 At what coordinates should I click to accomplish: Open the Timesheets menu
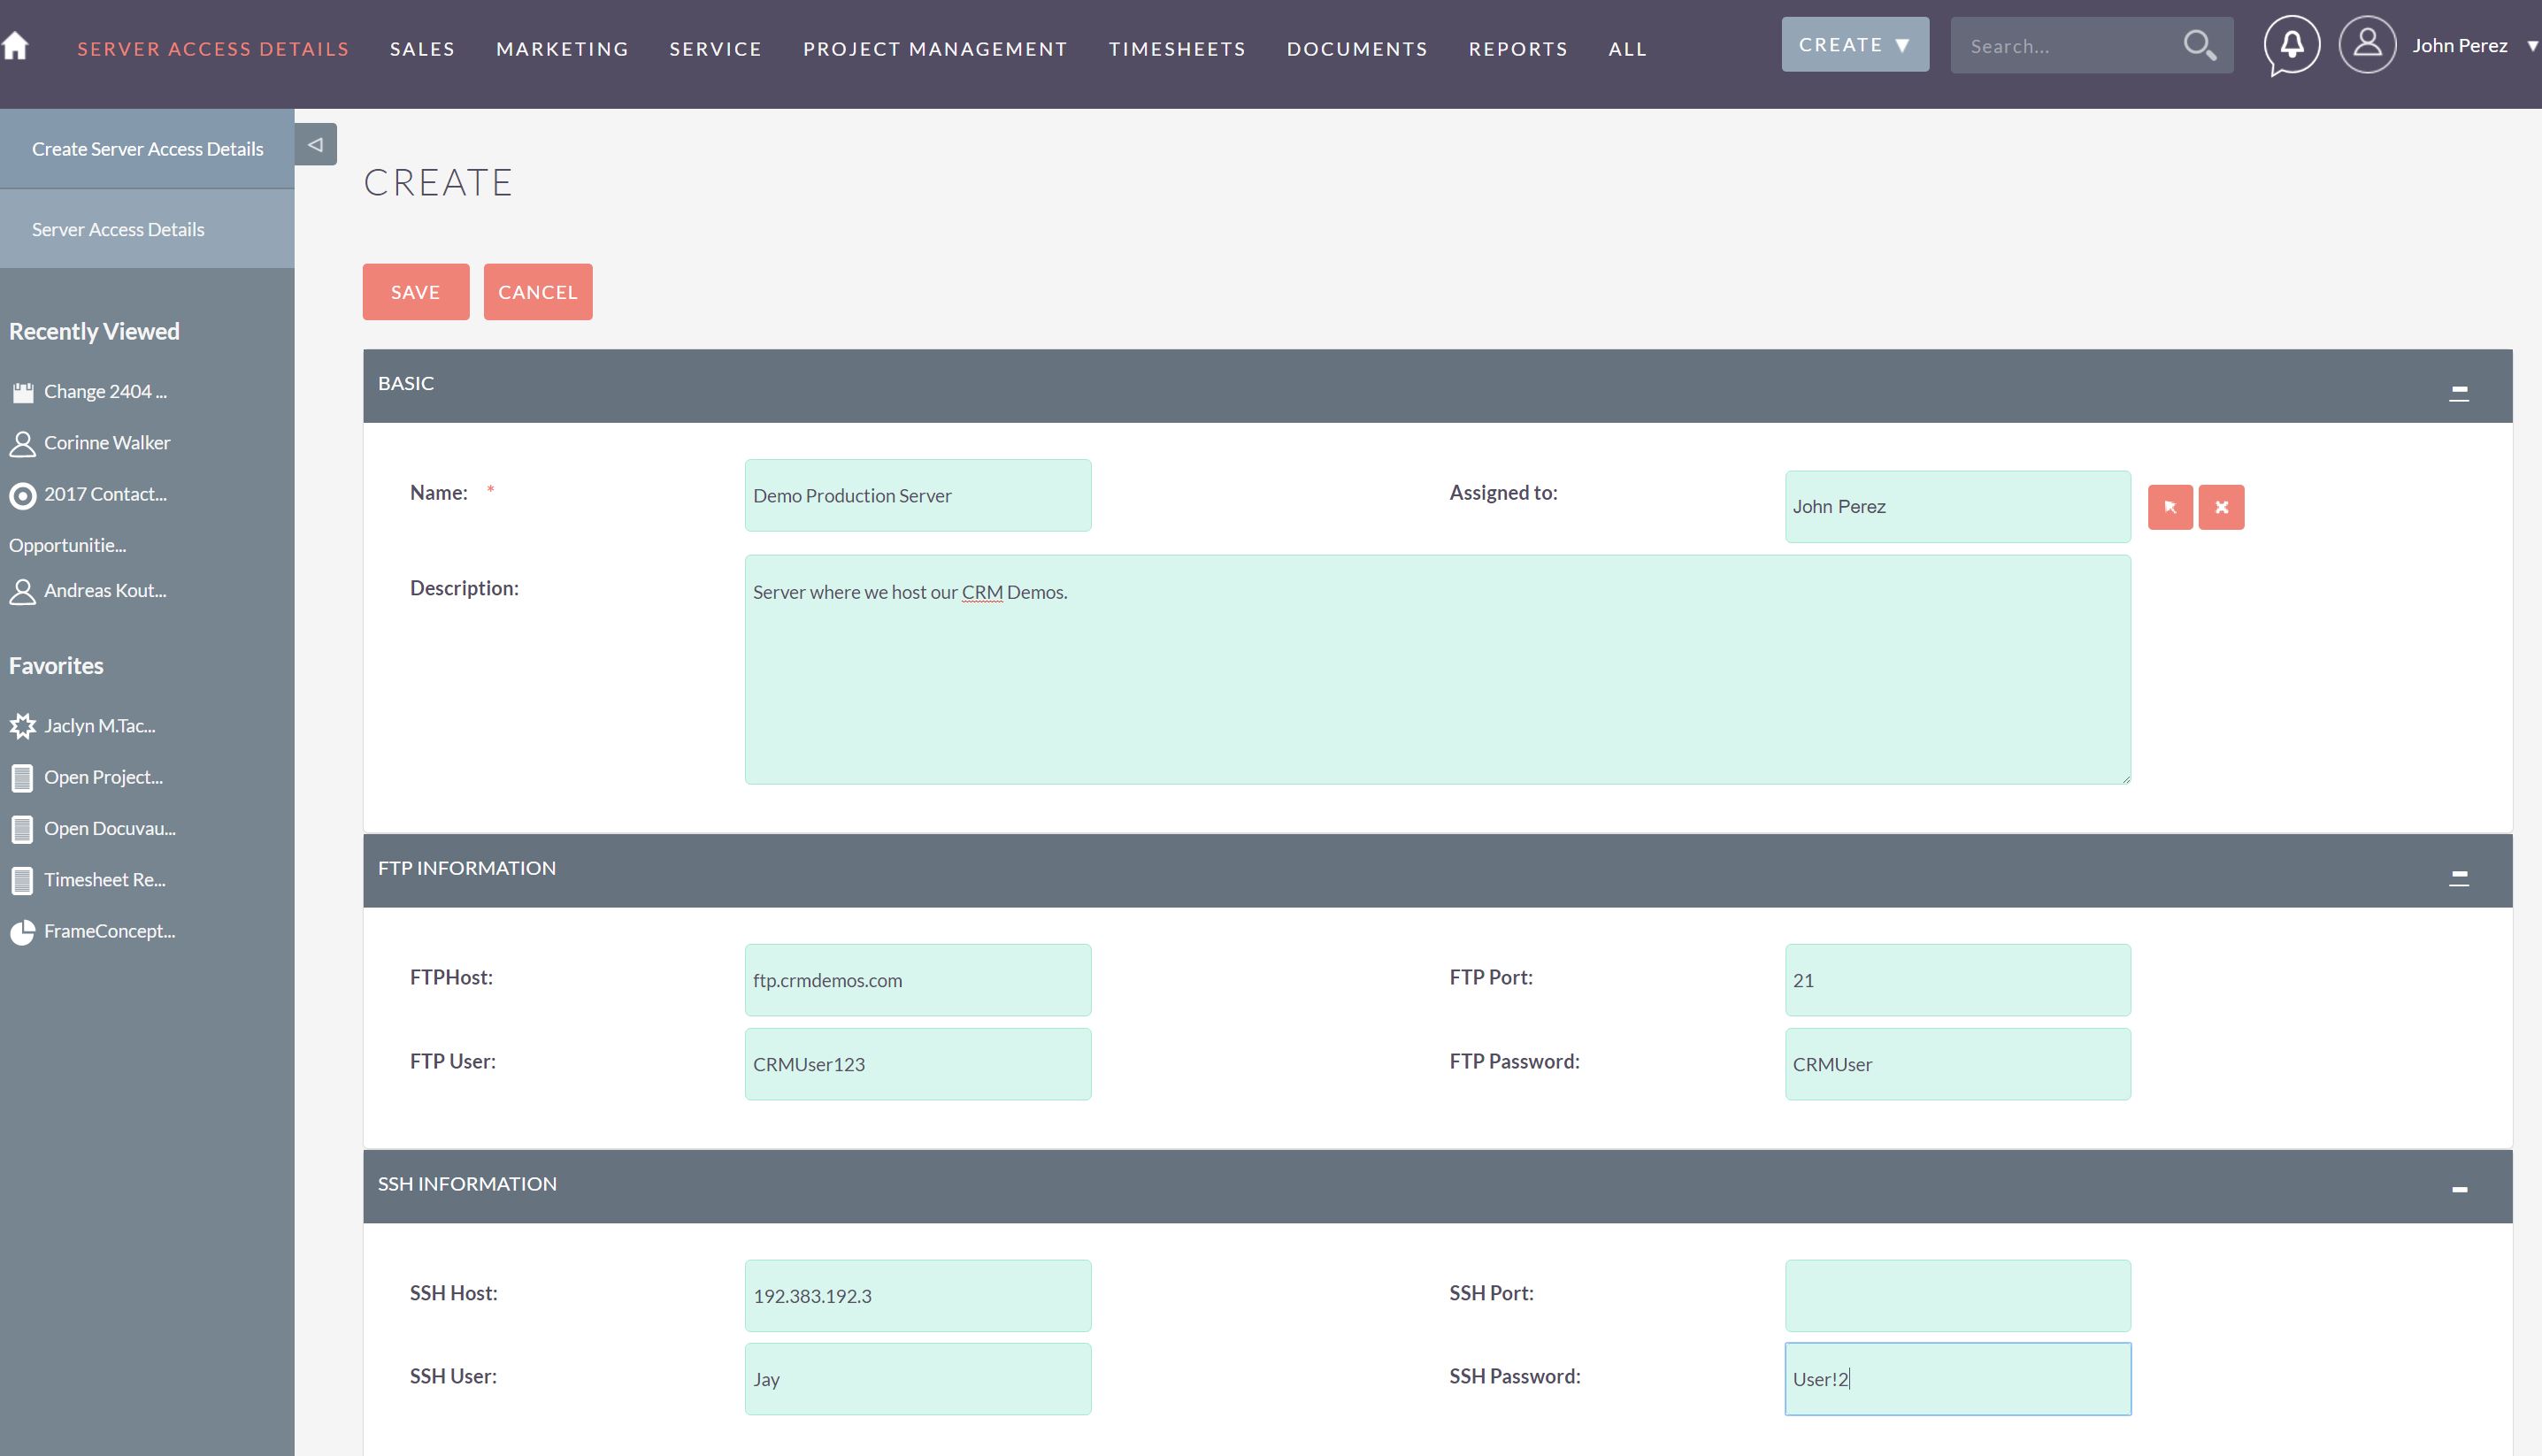pos(1177,49)
